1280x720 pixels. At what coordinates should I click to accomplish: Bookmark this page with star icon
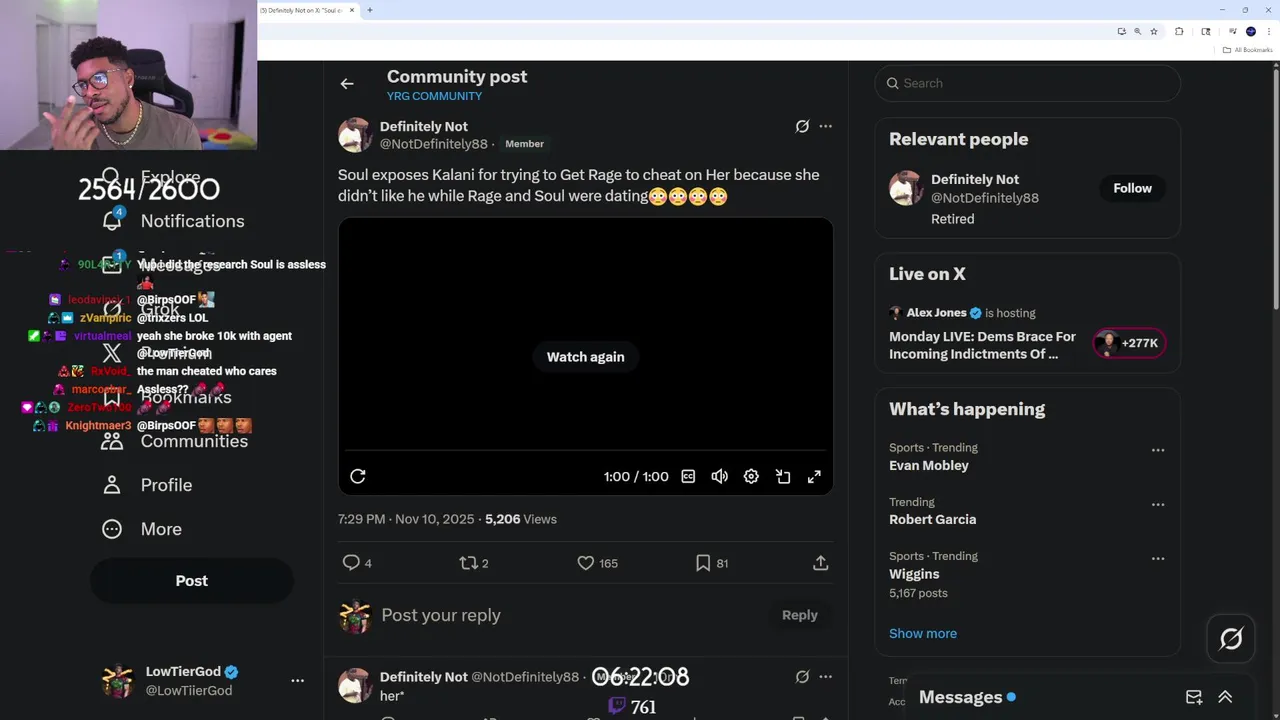(x=1154, y=32)
